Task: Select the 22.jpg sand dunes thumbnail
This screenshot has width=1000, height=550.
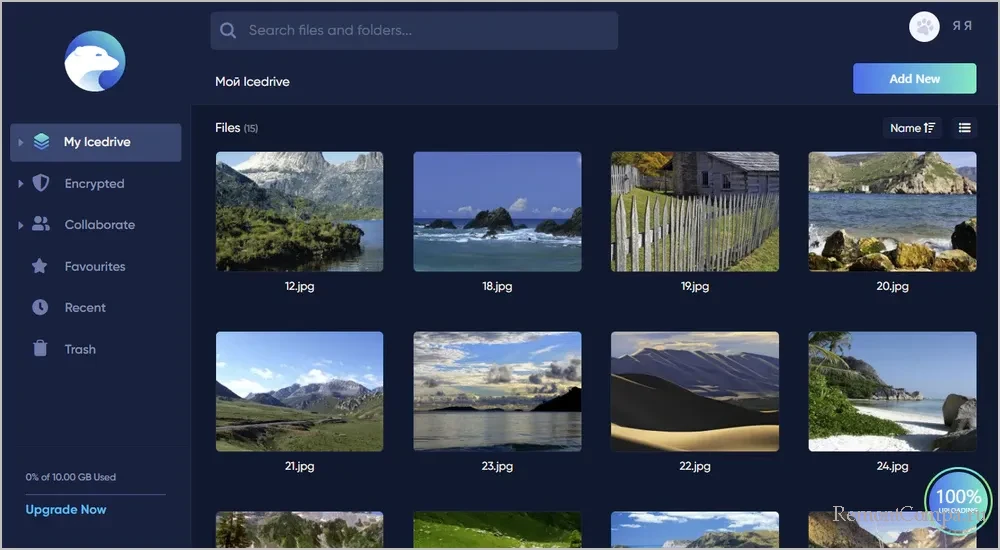Action: [x=694, y=391]
